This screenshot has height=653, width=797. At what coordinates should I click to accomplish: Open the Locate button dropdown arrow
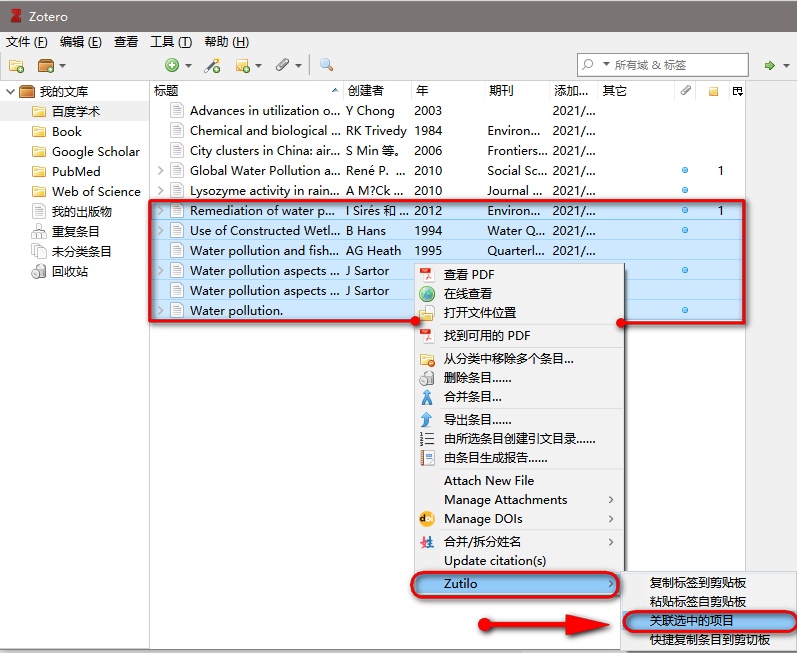786,66
